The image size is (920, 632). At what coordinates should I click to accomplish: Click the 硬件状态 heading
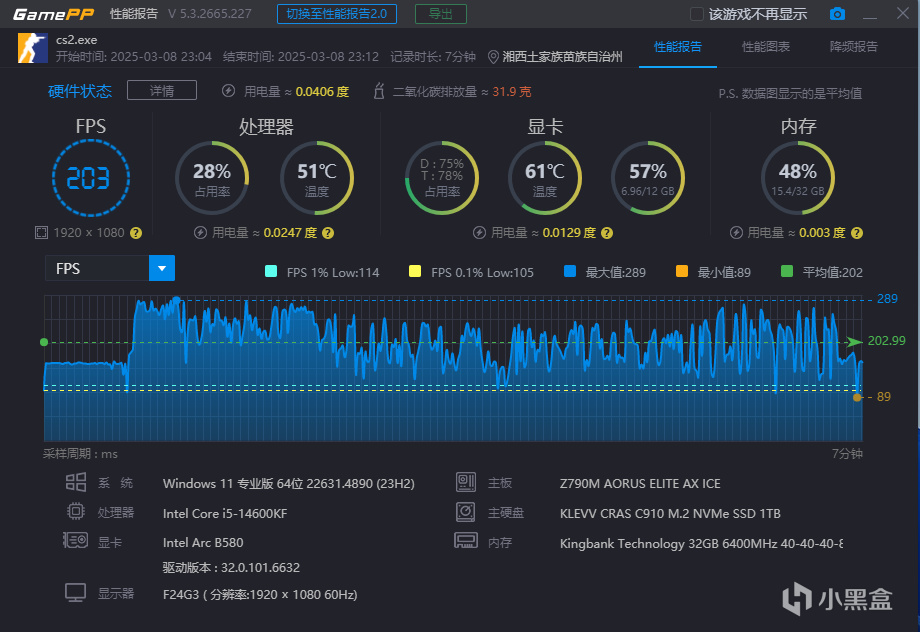coord(80,91)
